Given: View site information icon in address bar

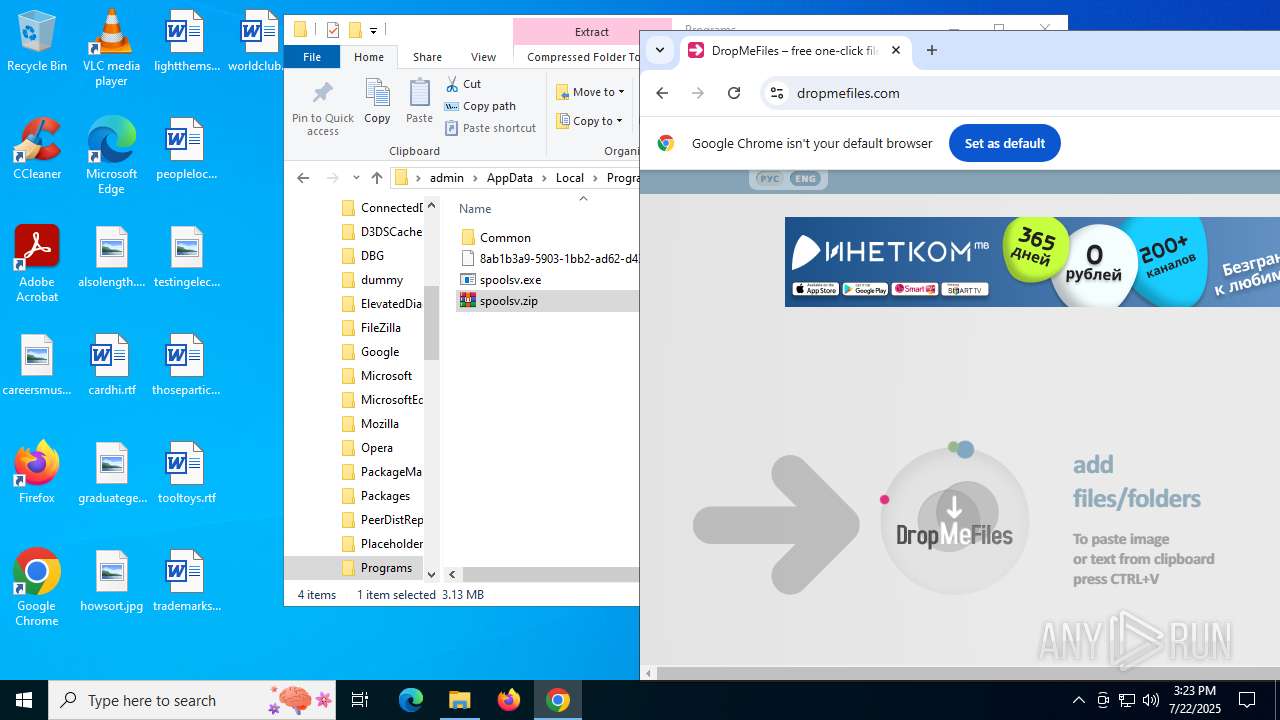Looking at the screenshot, I should [776, 93].
